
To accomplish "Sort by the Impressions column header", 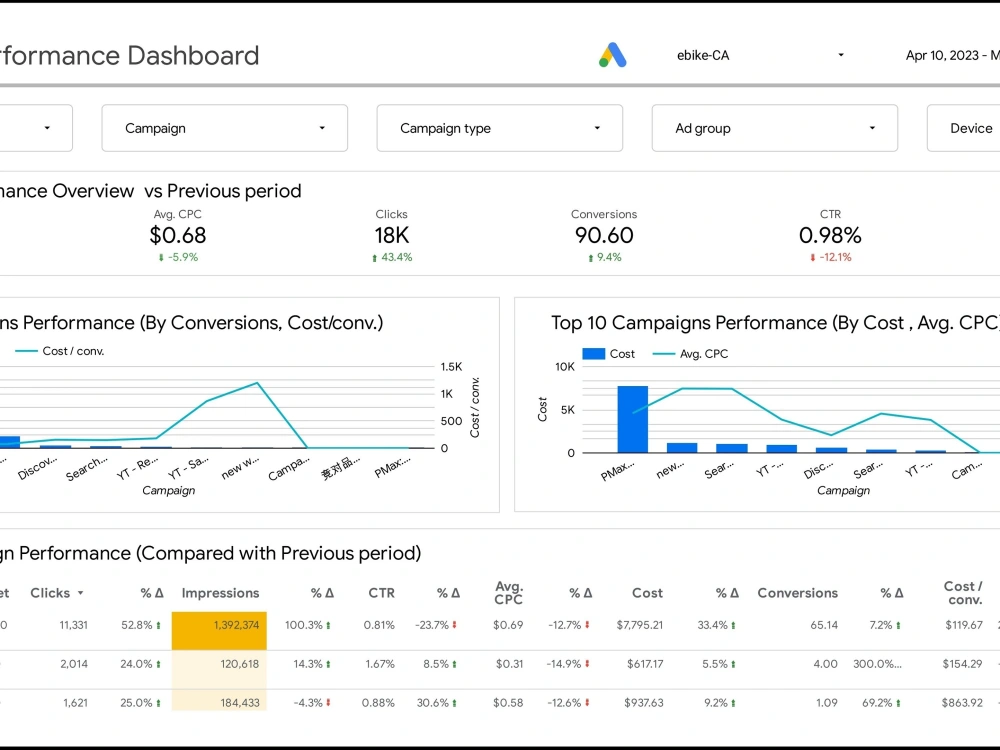I will click(x=220, y=593).
